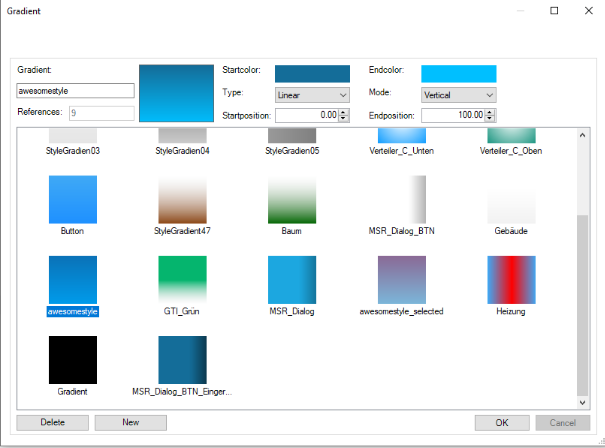Click the GTI_Grün label text
This screenshot has width=605, height=448.
[x=181, y=311]
